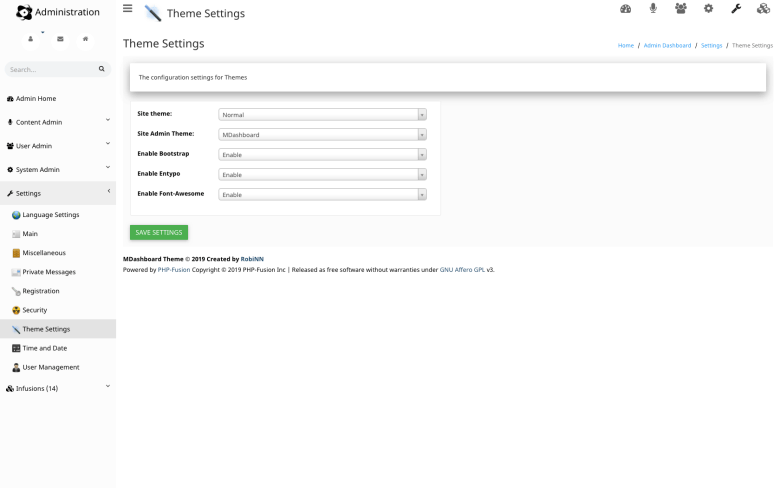Image resolution: width=774 pixels, height=488 pixels.
Task: Click the dashboard gauge icon in top bar
Action: [626, 10]
